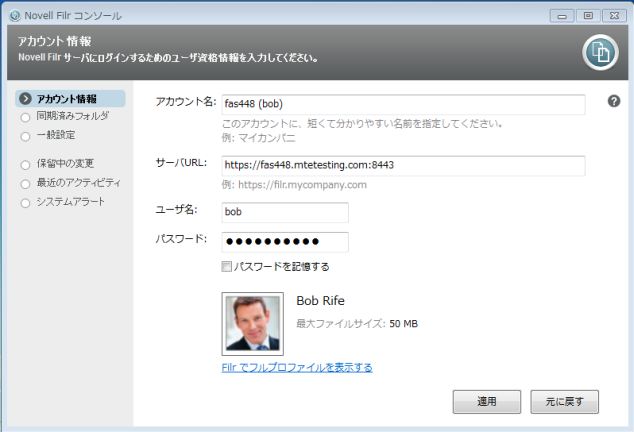This screenshot has height=432, width=634.
Task: Toggle パスワードを記憶する checkbox
Action: (x=226, y=267)
